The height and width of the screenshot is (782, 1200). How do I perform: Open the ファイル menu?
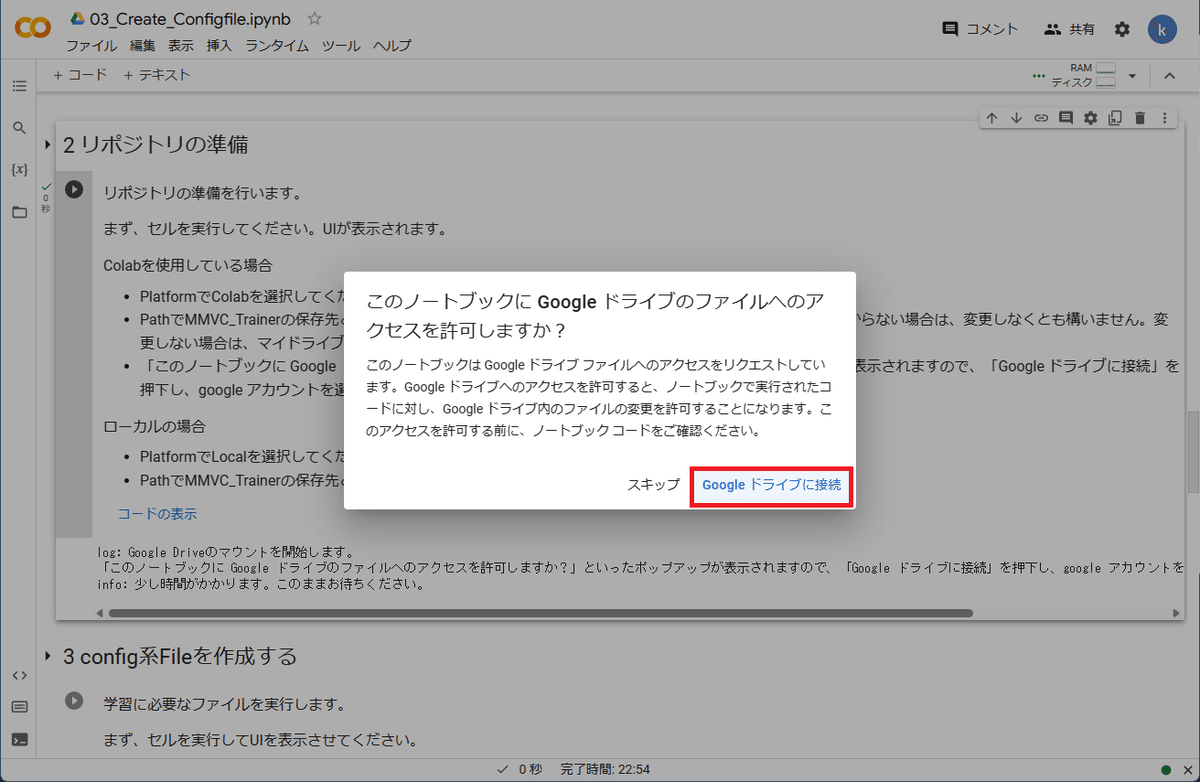coord(91,46)
